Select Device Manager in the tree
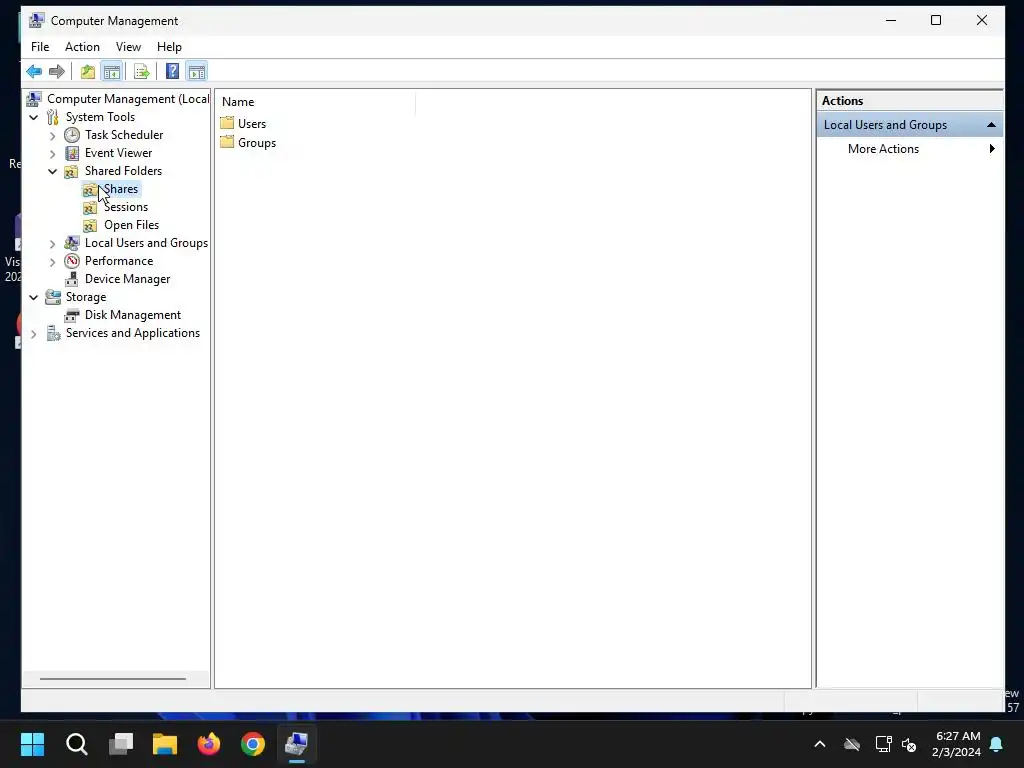 point(127,279)
